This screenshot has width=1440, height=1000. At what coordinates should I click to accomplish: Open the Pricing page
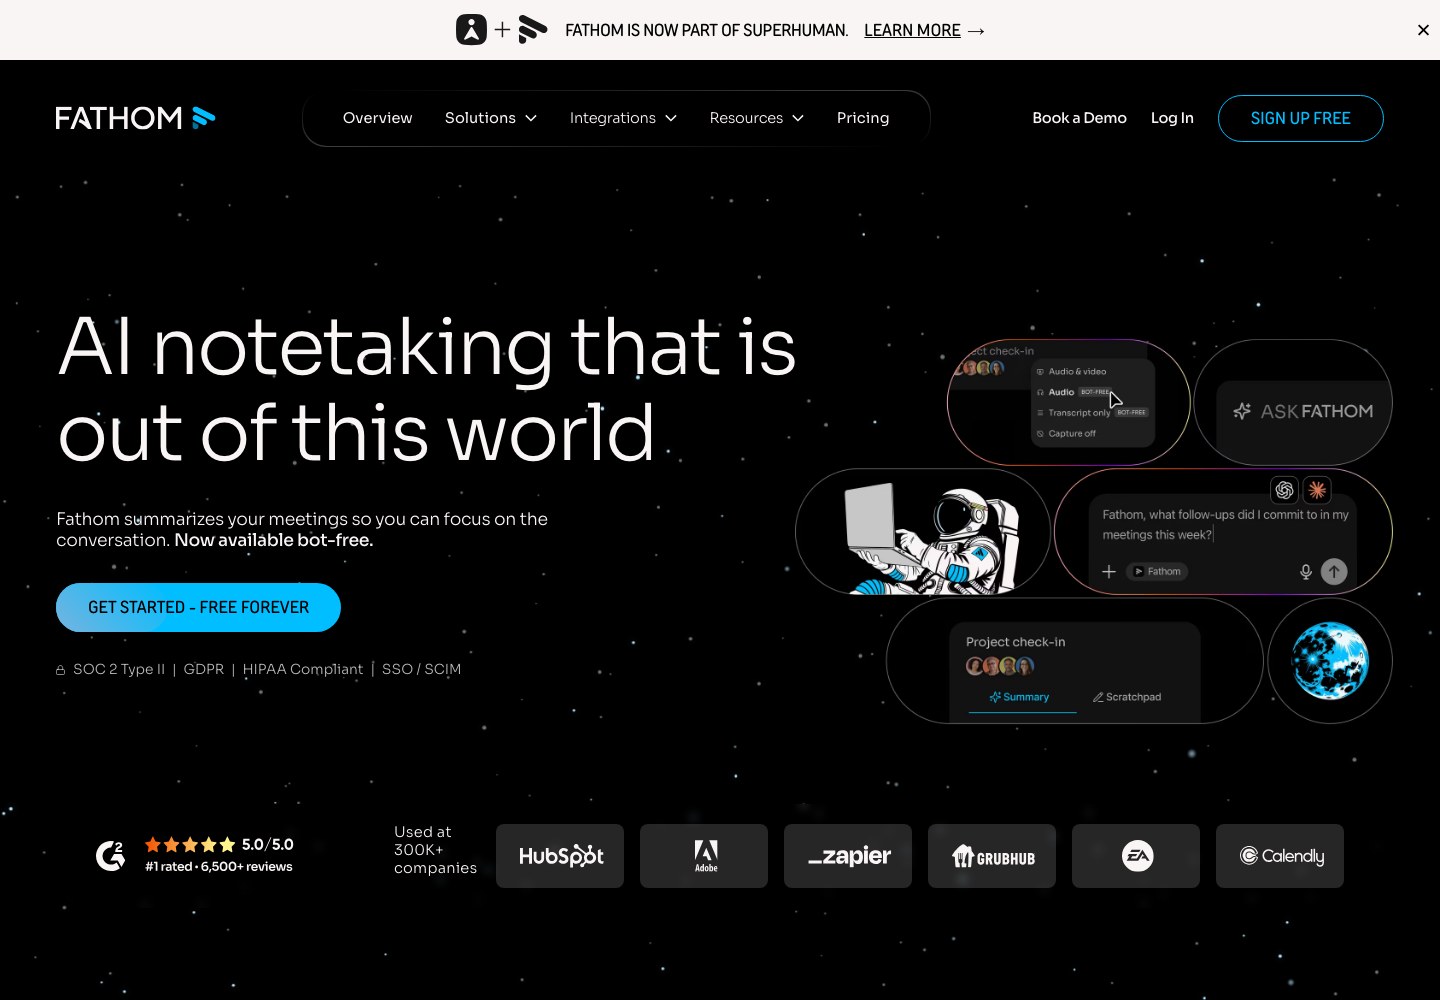[863, 118]
